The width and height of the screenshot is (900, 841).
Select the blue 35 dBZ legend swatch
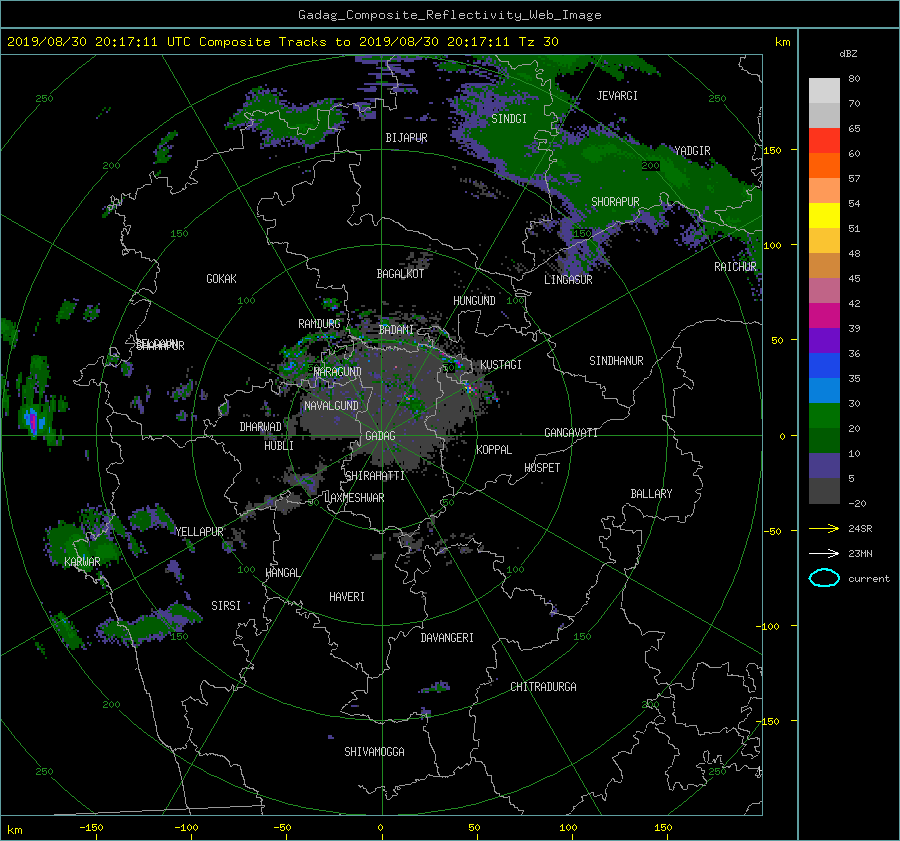coord(824,366)
